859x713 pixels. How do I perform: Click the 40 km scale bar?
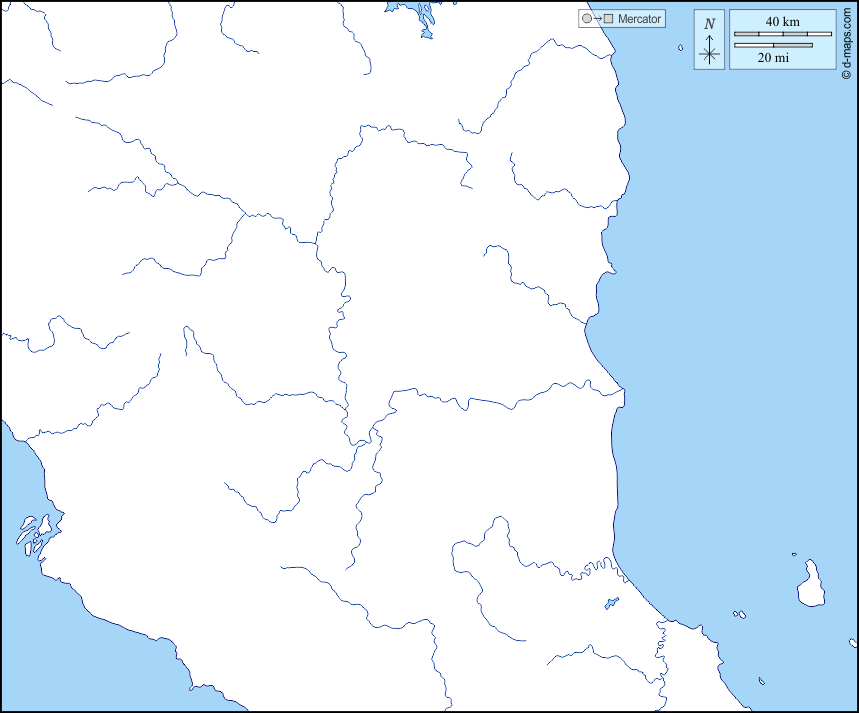coord(783,34)
